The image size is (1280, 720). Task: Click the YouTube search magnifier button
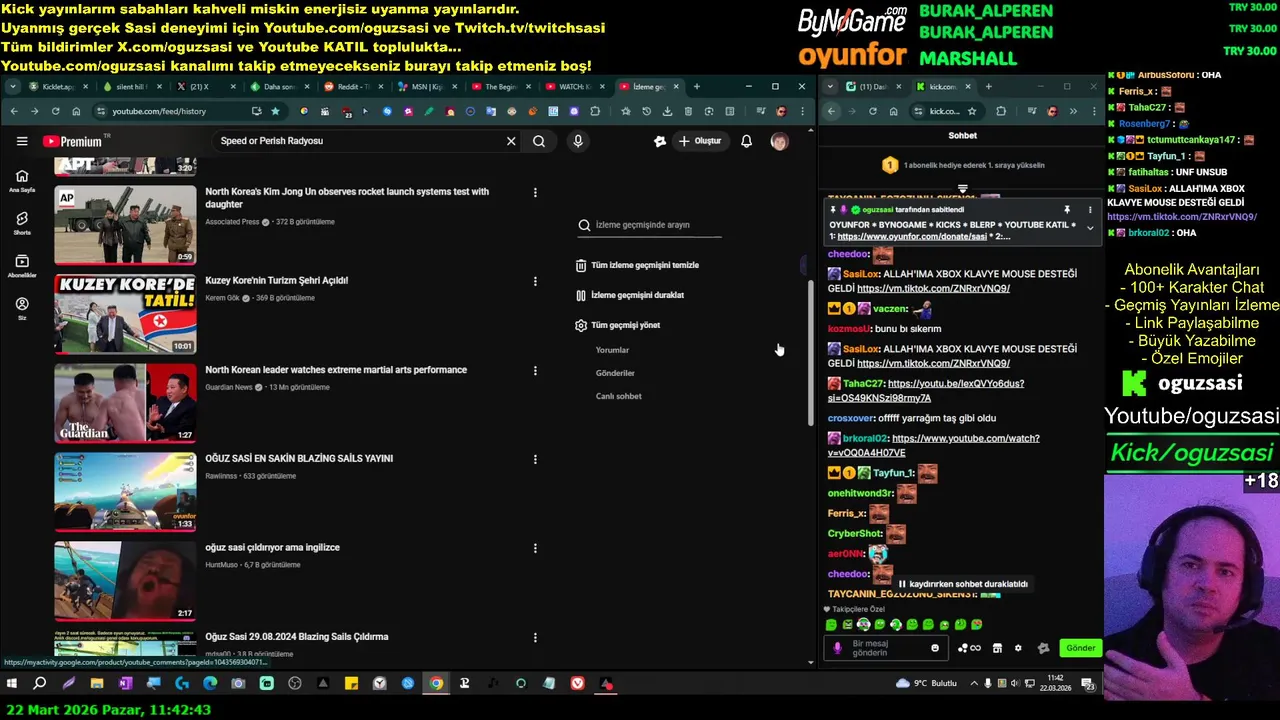[x=539, y=141]
